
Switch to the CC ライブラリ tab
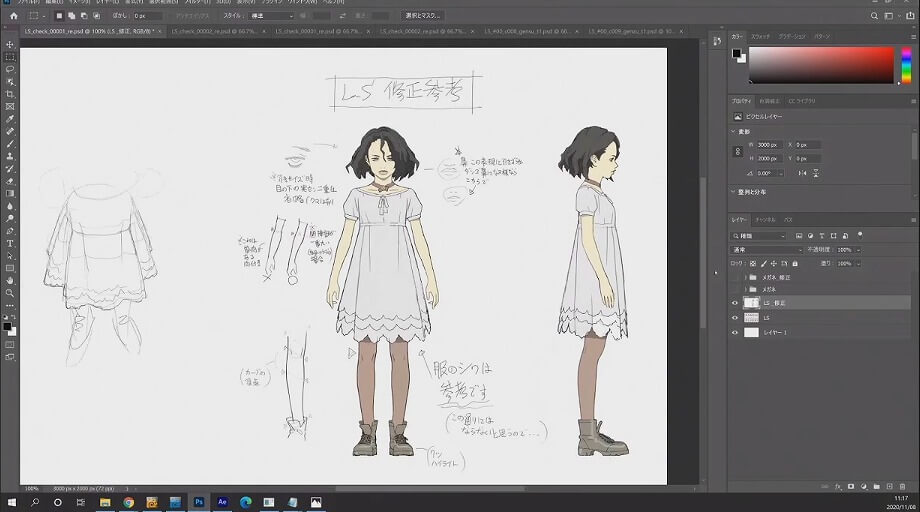[801, 101]
